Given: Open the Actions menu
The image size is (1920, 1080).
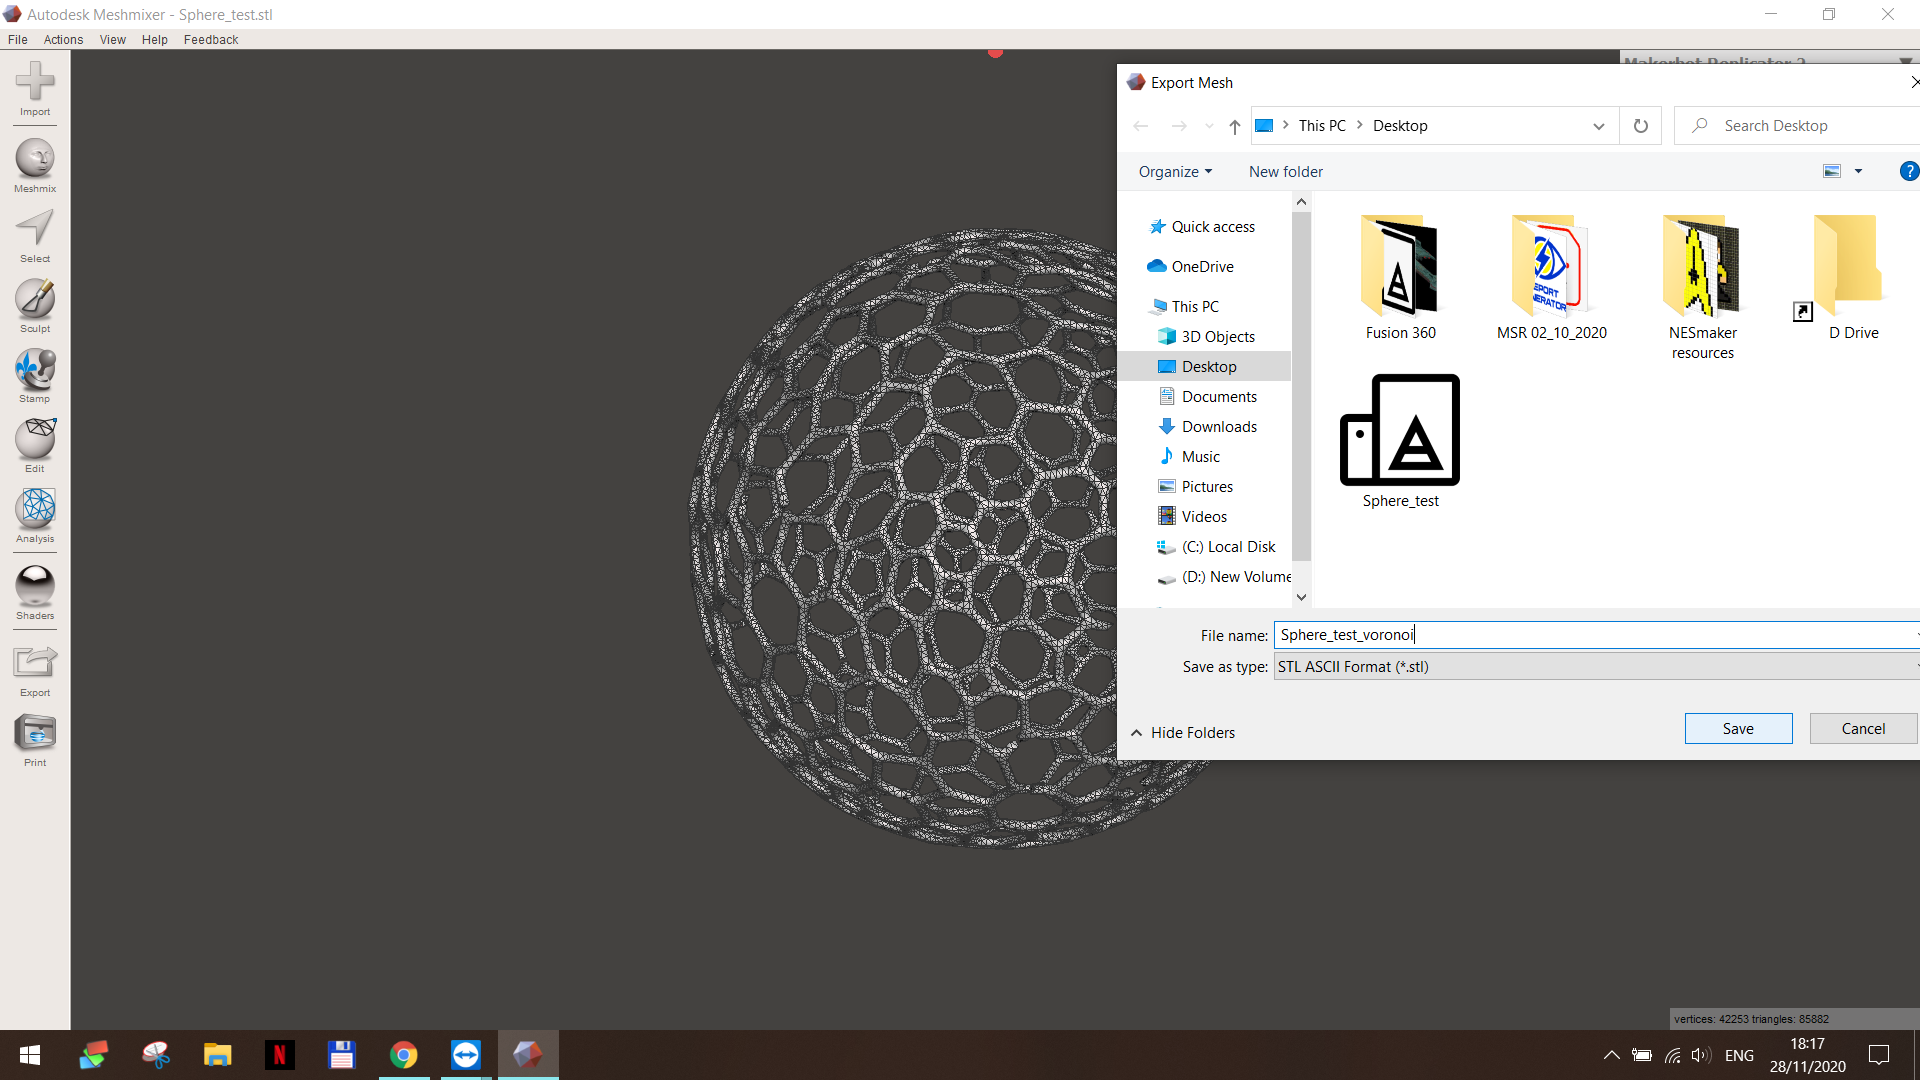Looking at the screenshot, I should [63, 40].
